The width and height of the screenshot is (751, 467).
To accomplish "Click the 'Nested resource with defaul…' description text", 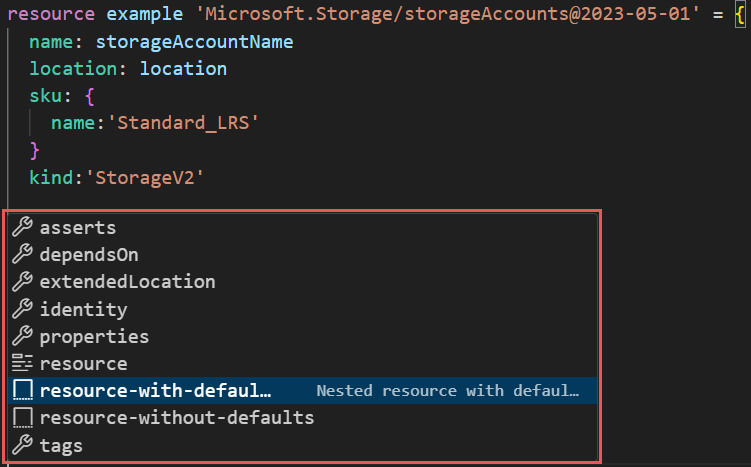I will (x=447, y=391).
